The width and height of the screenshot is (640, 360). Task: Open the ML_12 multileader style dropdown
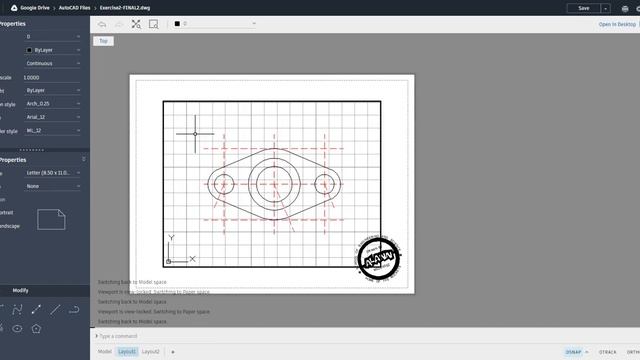53,131
